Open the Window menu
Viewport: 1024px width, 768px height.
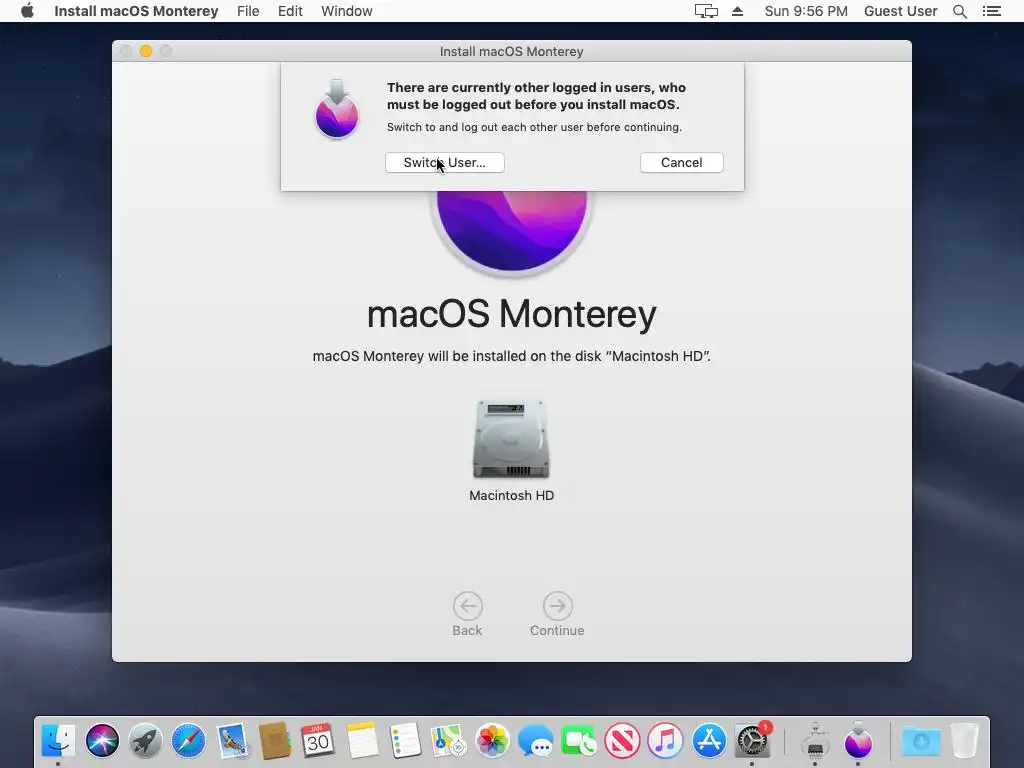347,11
